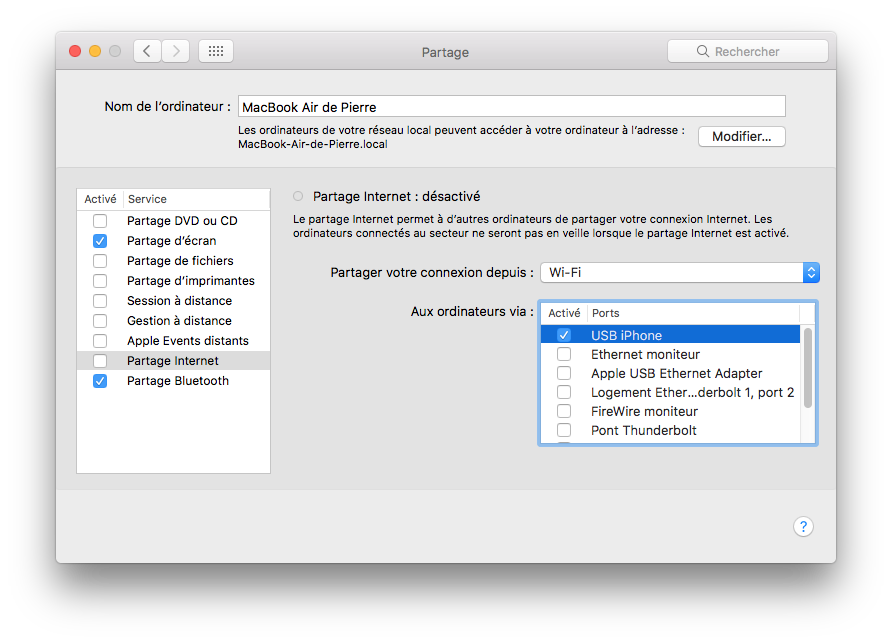Minimize the window with yellow button
This screenshot has width=892, height=643.
[95, 51]
